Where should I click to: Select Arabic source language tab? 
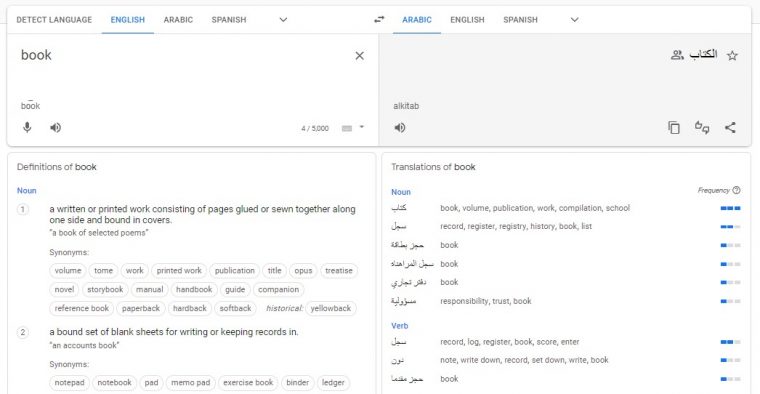pos(178,20)
